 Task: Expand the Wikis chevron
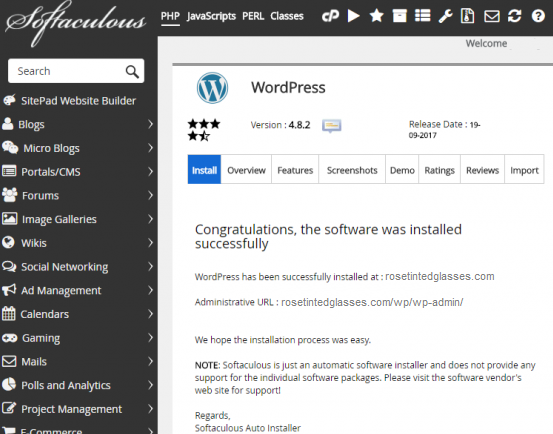[151, 243]
